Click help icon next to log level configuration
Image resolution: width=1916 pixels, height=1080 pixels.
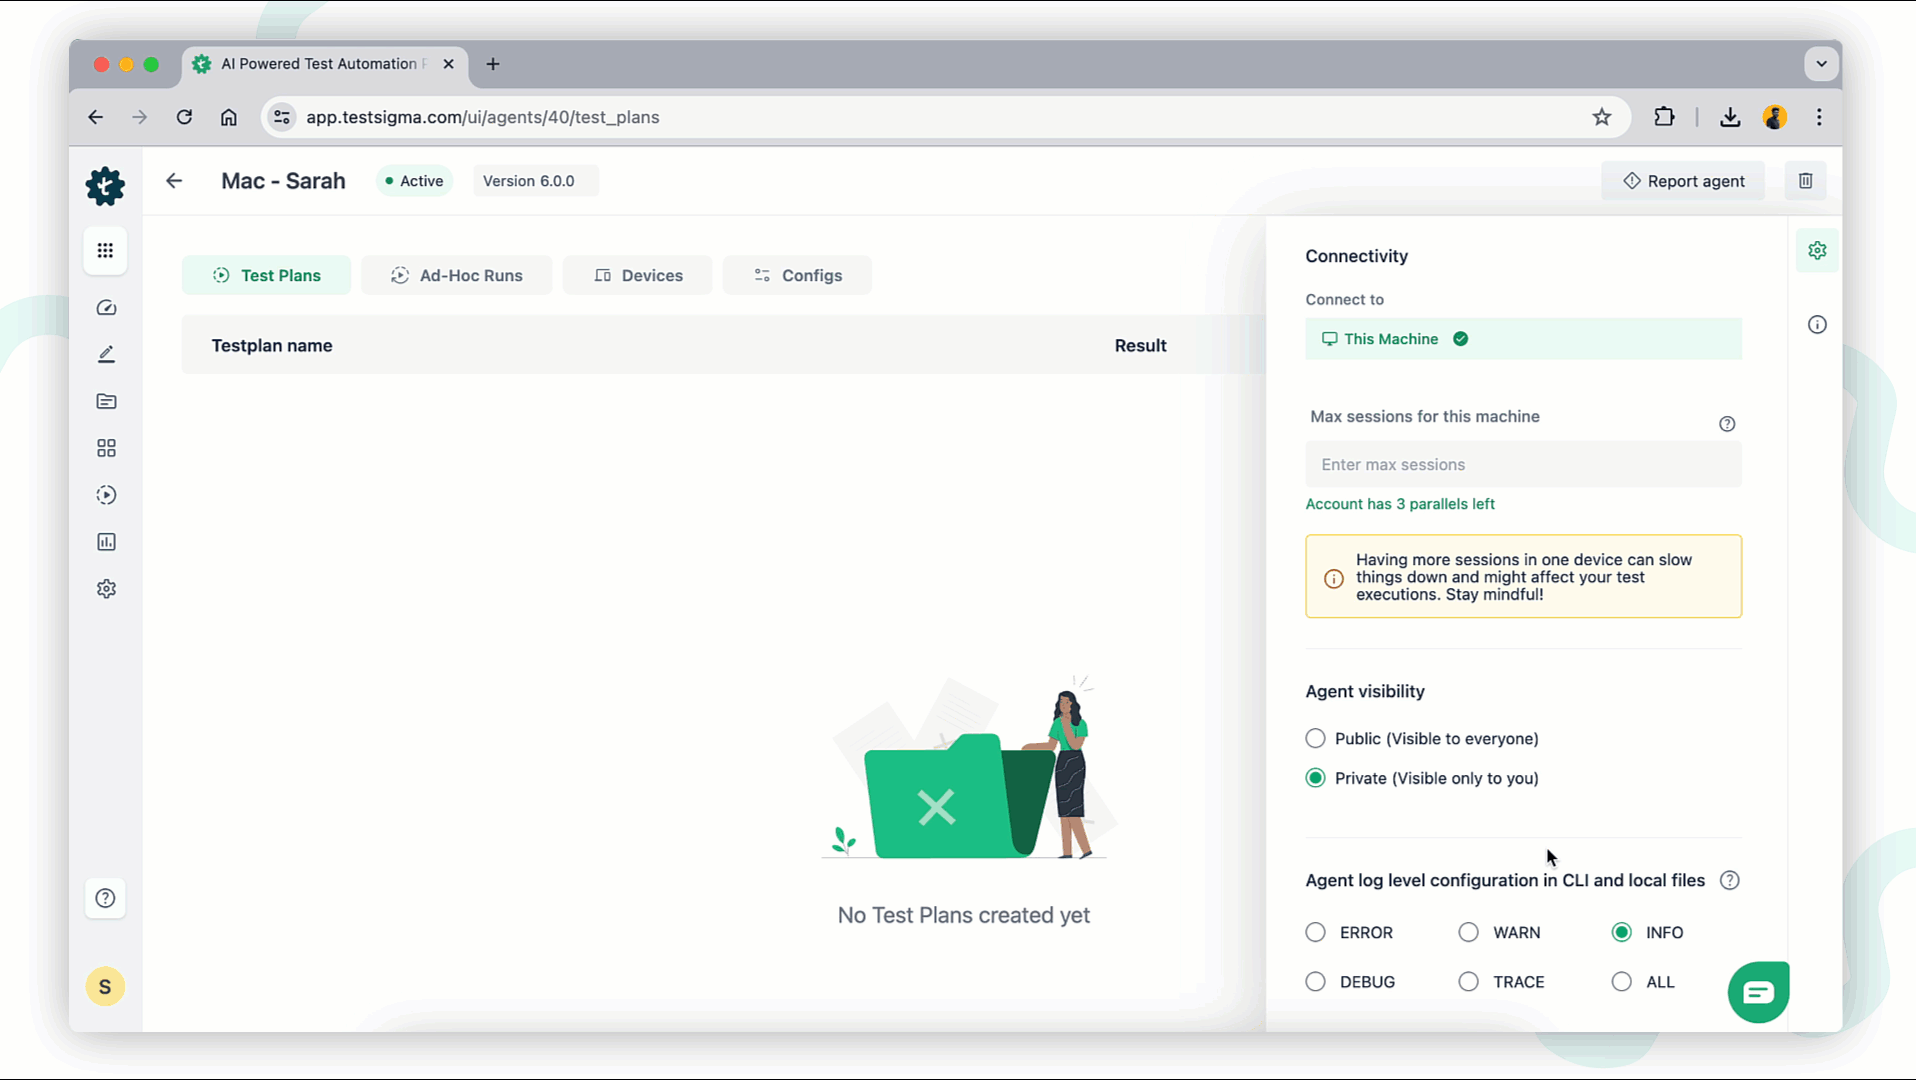coord(1730,880)
